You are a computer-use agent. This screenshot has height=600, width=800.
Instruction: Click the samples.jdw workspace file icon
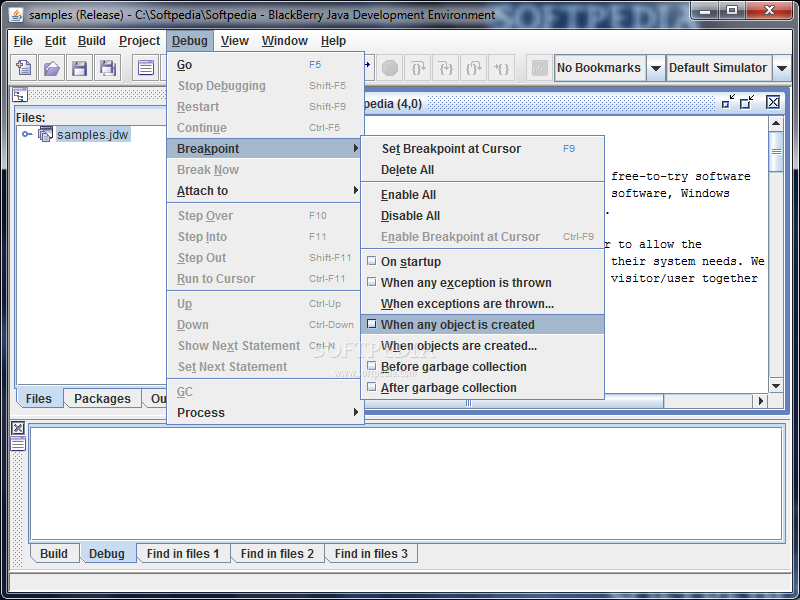pos(45,134)
